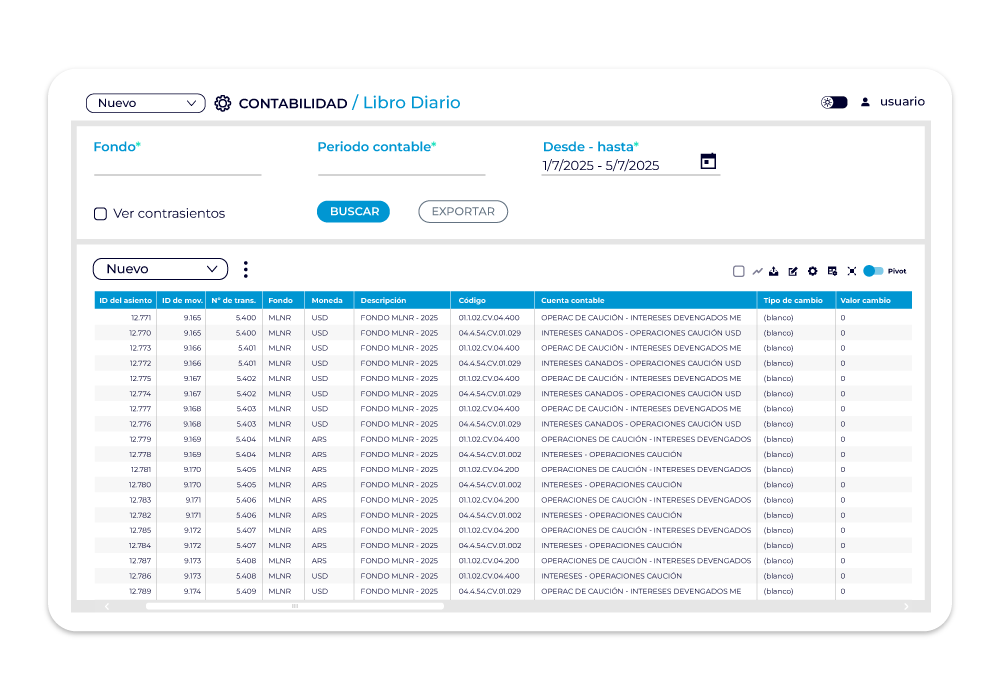The height and width of the screenshot is (700, 1000).
Task: Toggle the dark mode switch in header
Action: pyautogui.click(x=834, y=102)
